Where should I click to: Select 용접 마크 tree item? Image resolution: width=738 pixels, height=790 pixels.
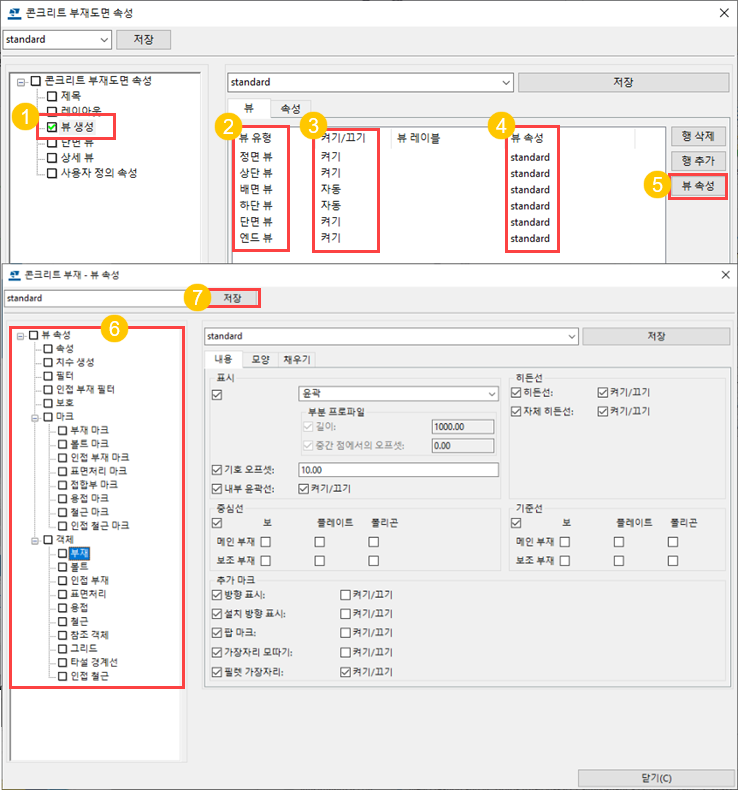click(89, 498)
